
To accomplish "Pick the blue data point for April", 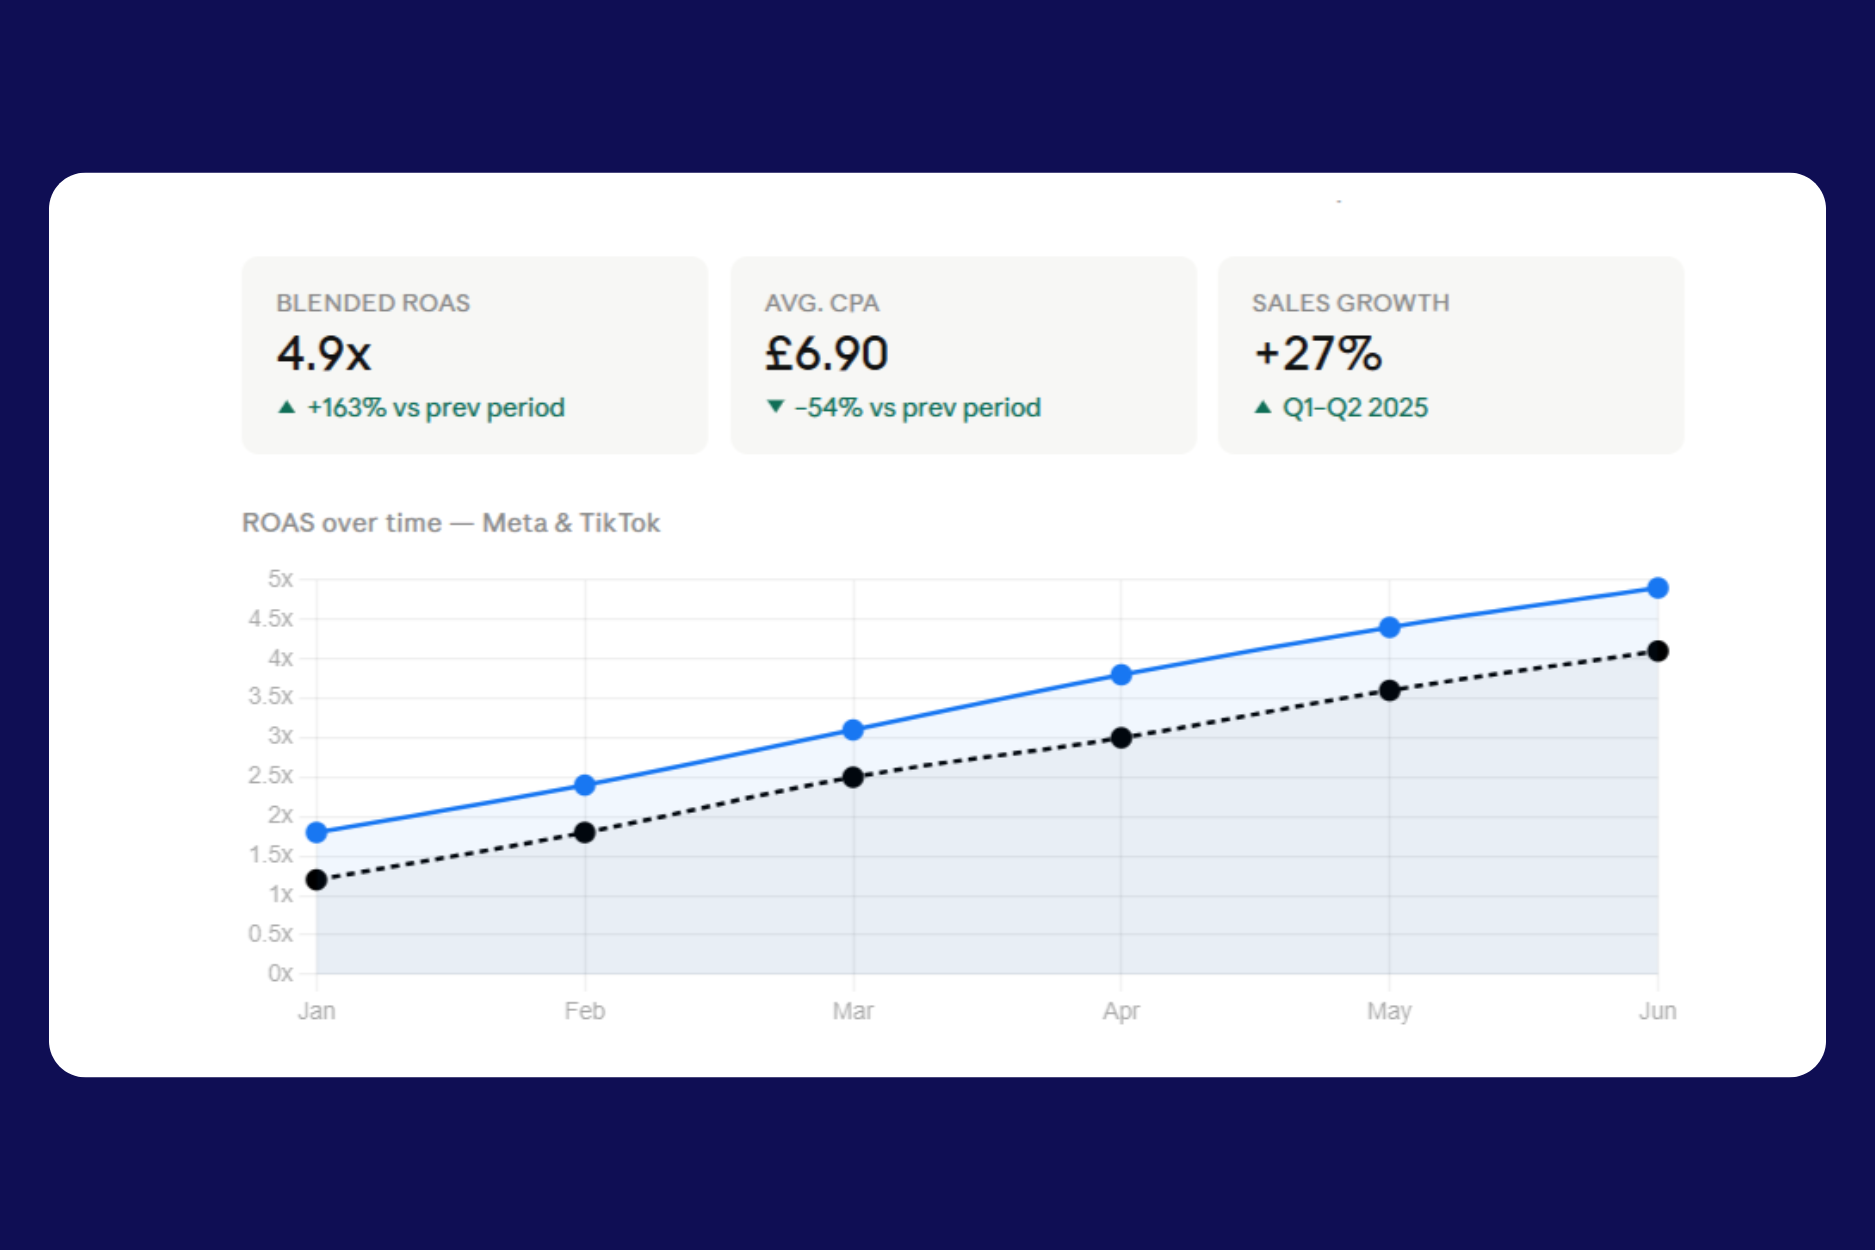I will 1121,675.
